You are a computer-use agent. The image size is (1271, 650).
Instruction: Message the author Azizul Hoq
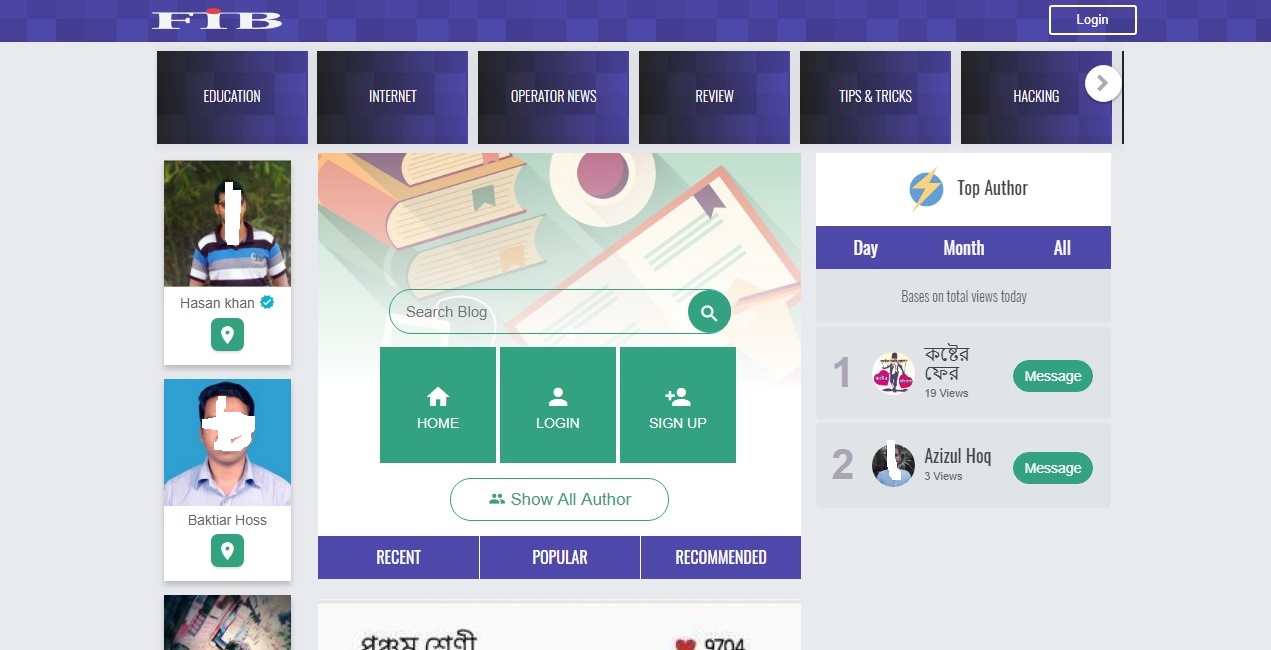click(x=1053, y=468)
